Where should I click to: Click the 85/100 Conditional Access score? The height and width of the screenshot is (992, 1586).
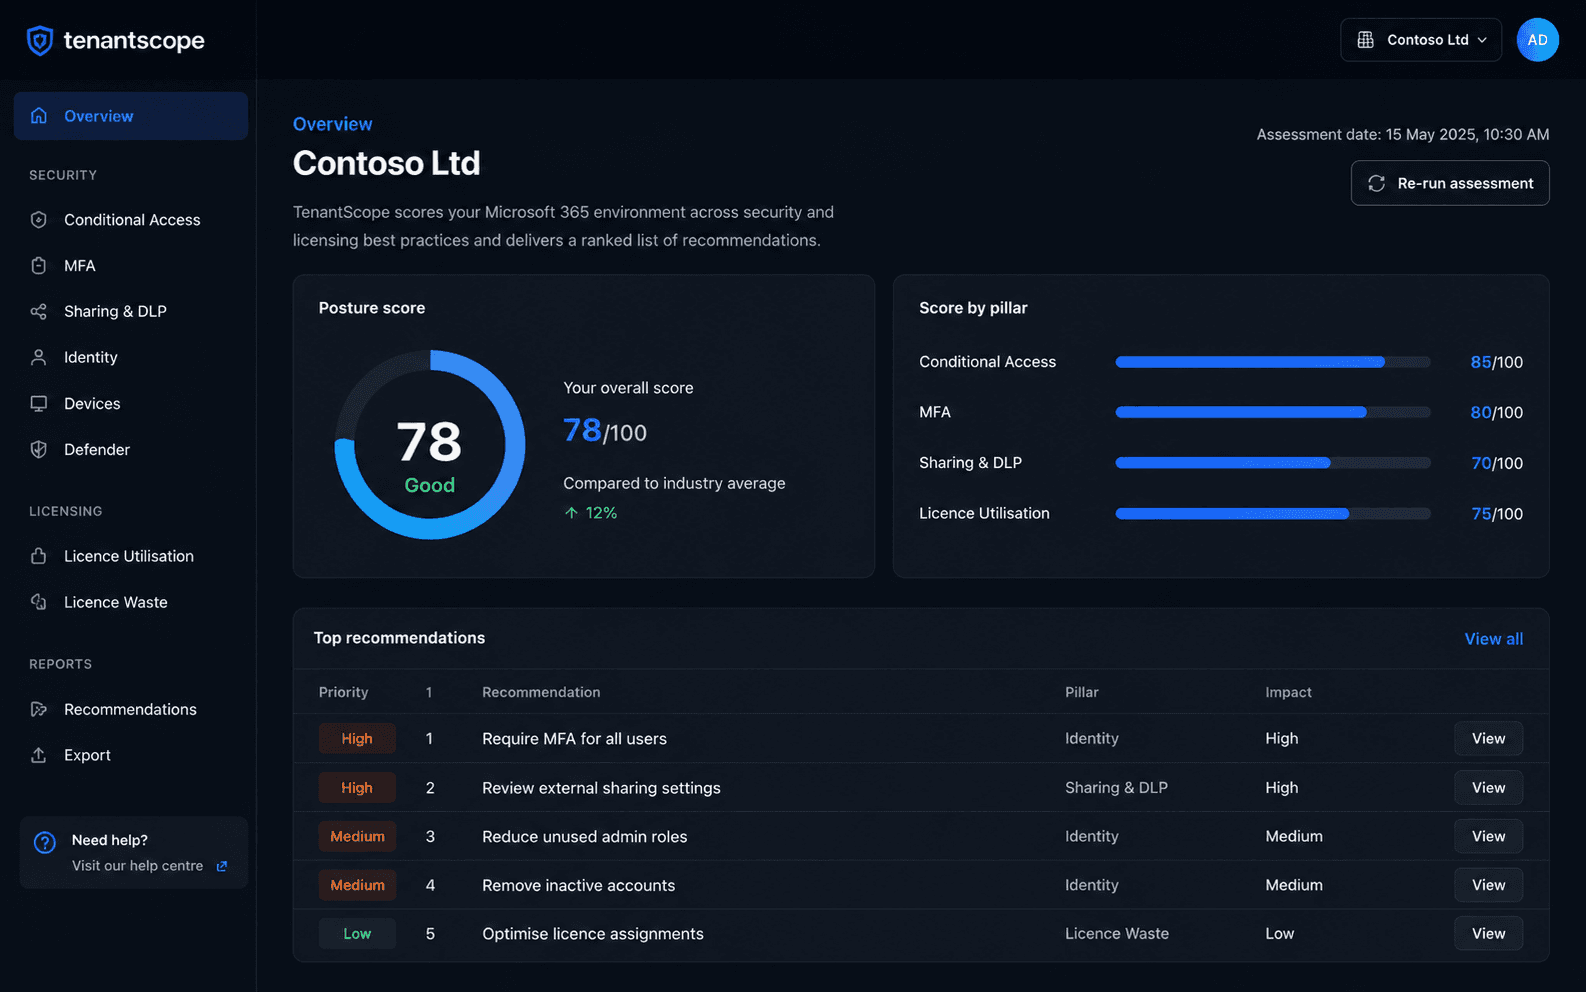pos(1497,362)
